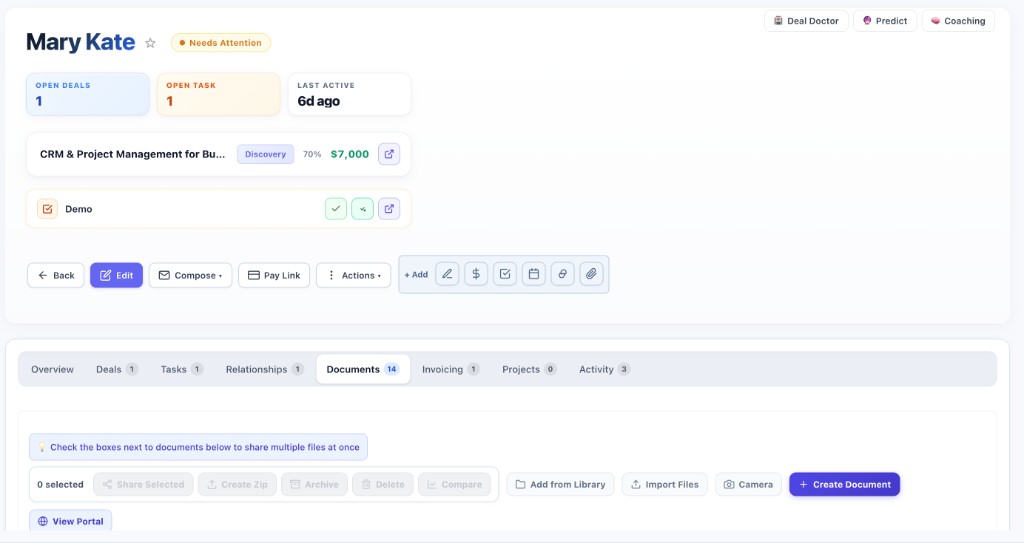Click the Demo task checkbox icon
Viewport: 1024px width, 543px height.
point(47,209)
